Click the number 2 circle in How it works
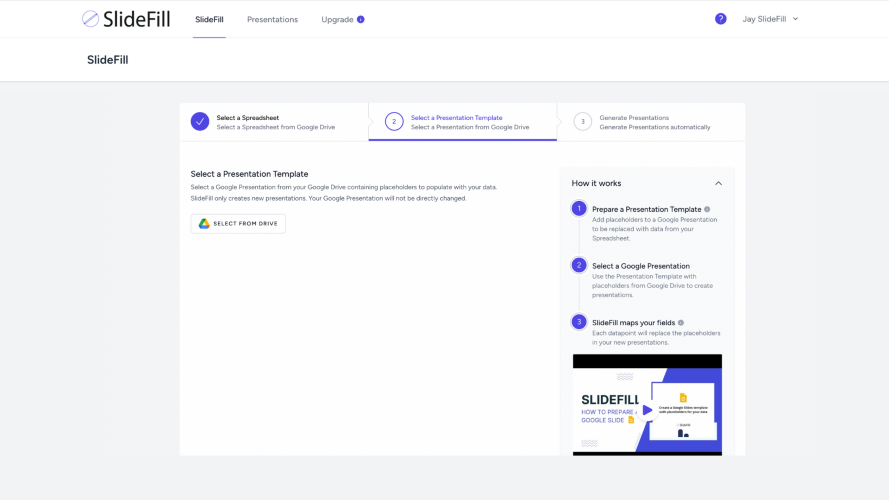The height and width of the screenshot is (500, 889). click(579, 265)
